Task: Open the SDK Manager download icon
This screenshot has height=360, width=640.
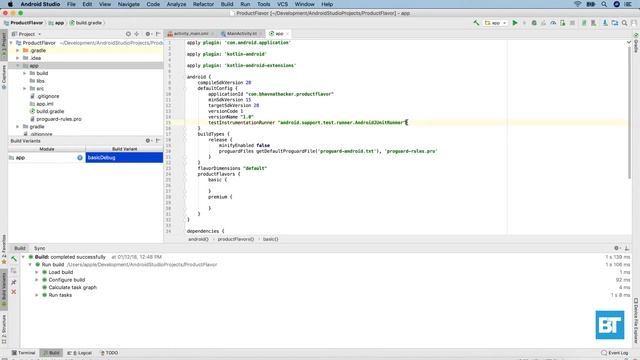Action: (605, 23)
